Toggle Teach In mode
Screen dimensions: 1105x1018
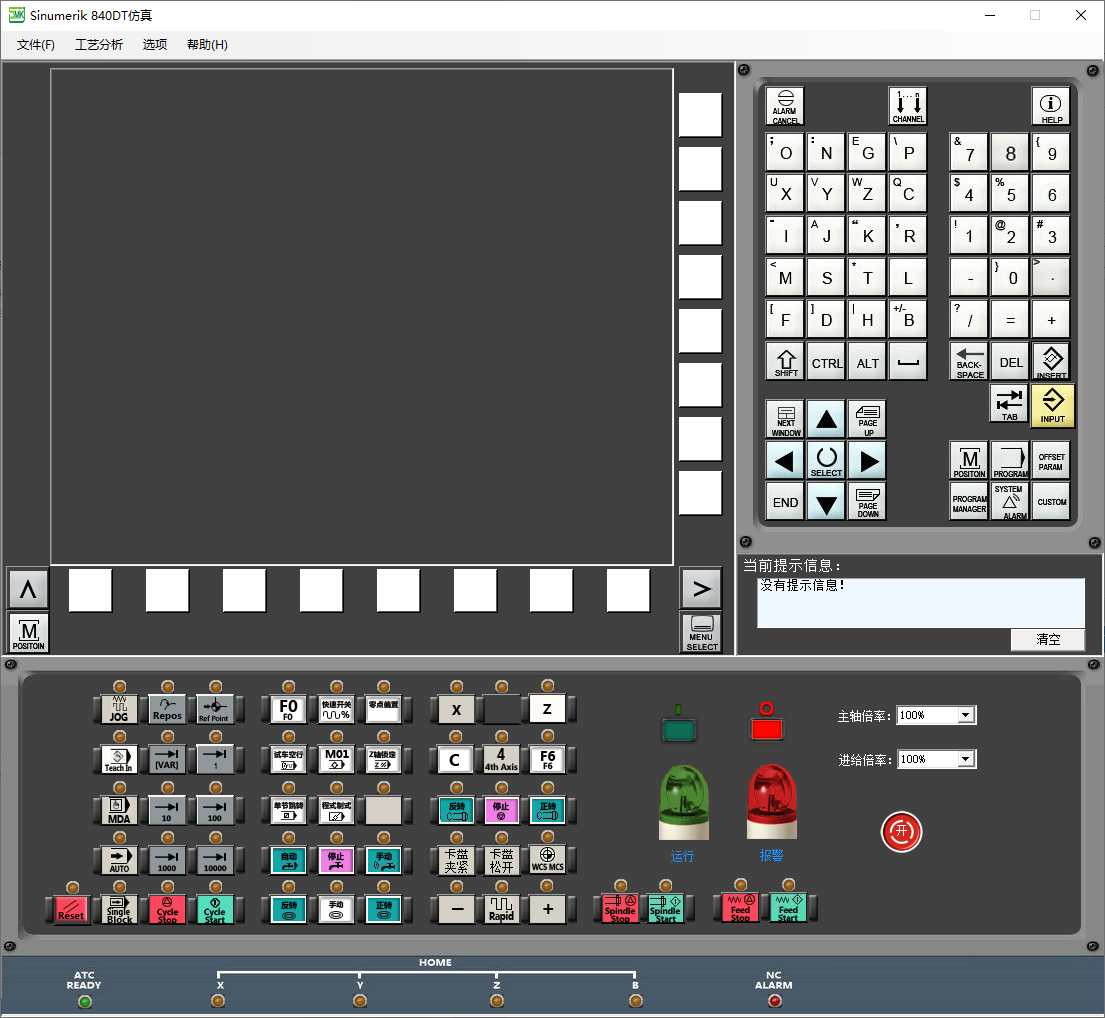[119, 759]
